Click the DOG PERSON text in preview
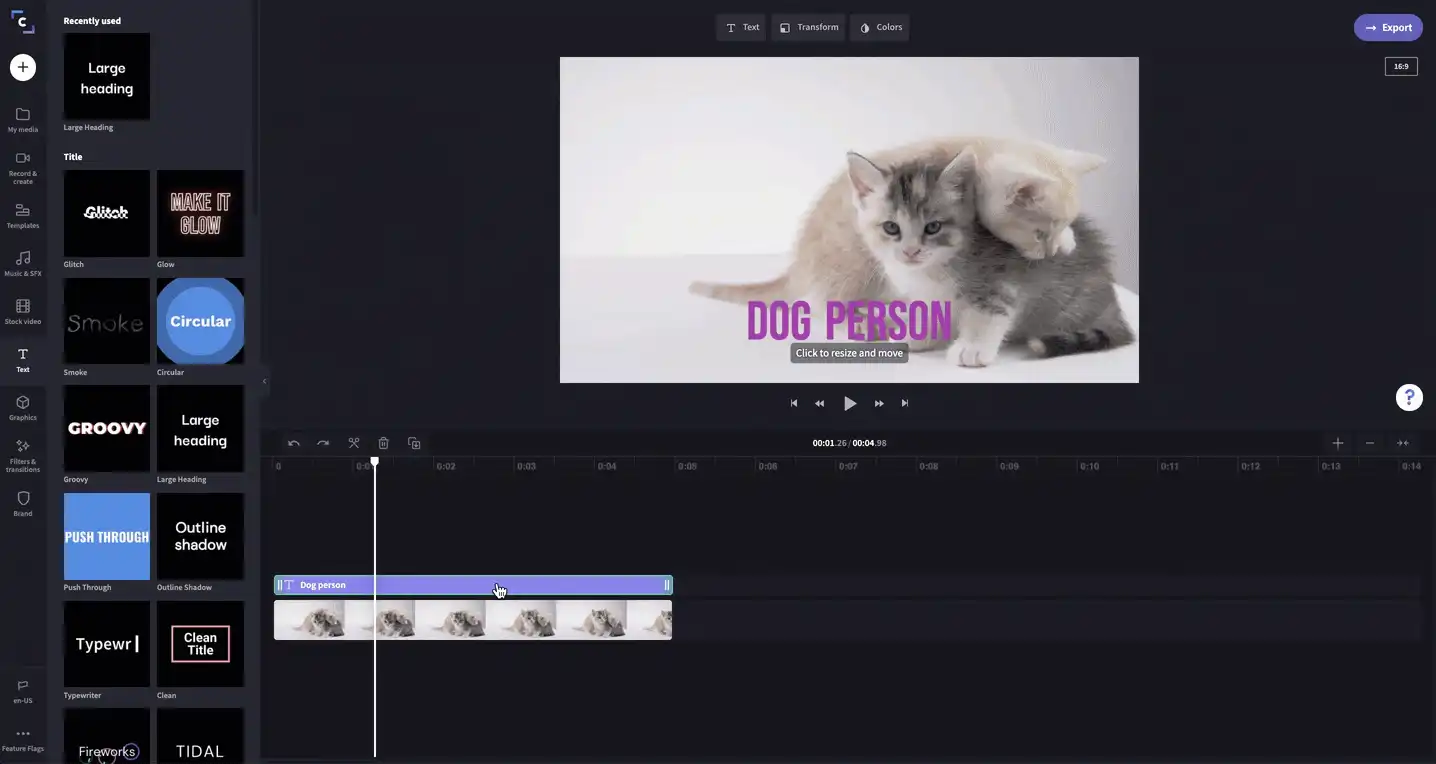 click(x=849, y=320)
